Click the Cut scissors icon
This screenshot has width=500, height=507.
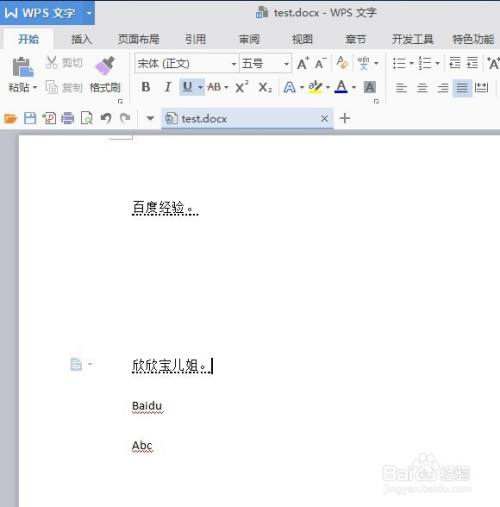tap(52, 62)
